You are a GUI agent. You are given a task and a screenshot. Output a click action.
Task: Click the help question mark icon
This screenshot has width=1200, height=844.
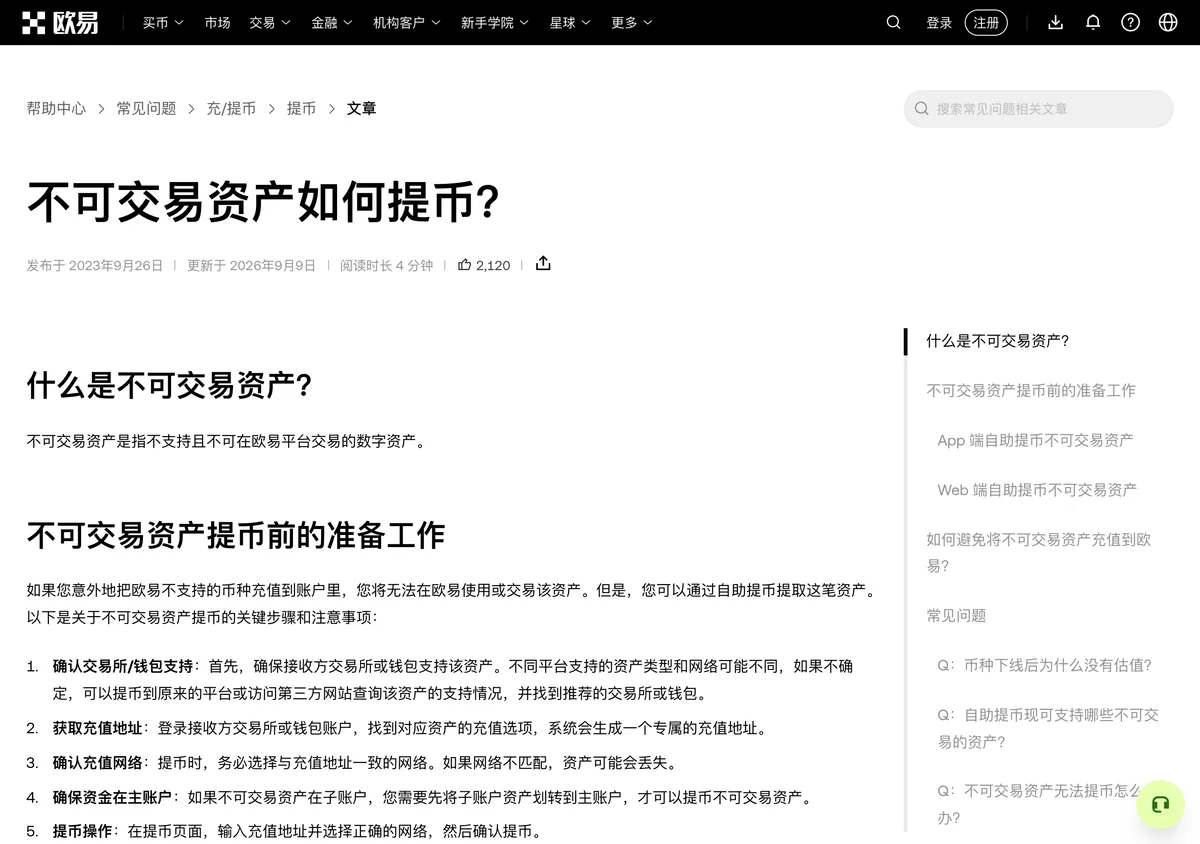tap(1130, 22)
